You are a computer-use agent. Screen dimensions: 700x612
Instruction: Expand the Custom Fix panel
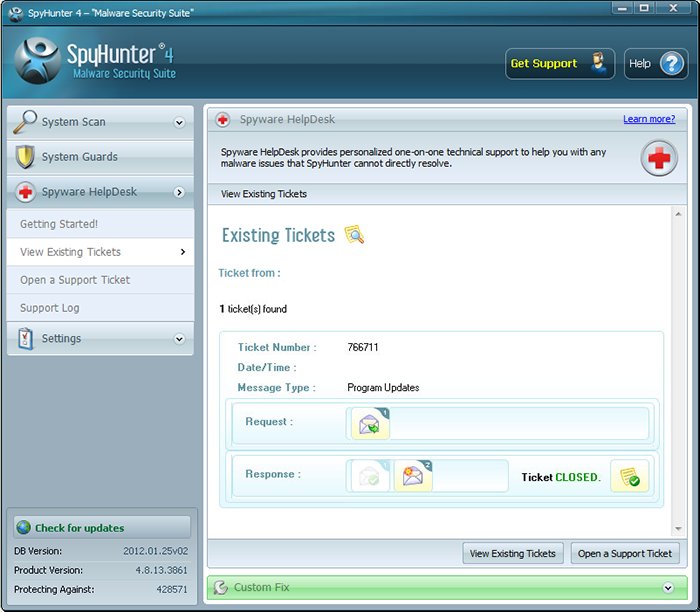pos(667,587)
